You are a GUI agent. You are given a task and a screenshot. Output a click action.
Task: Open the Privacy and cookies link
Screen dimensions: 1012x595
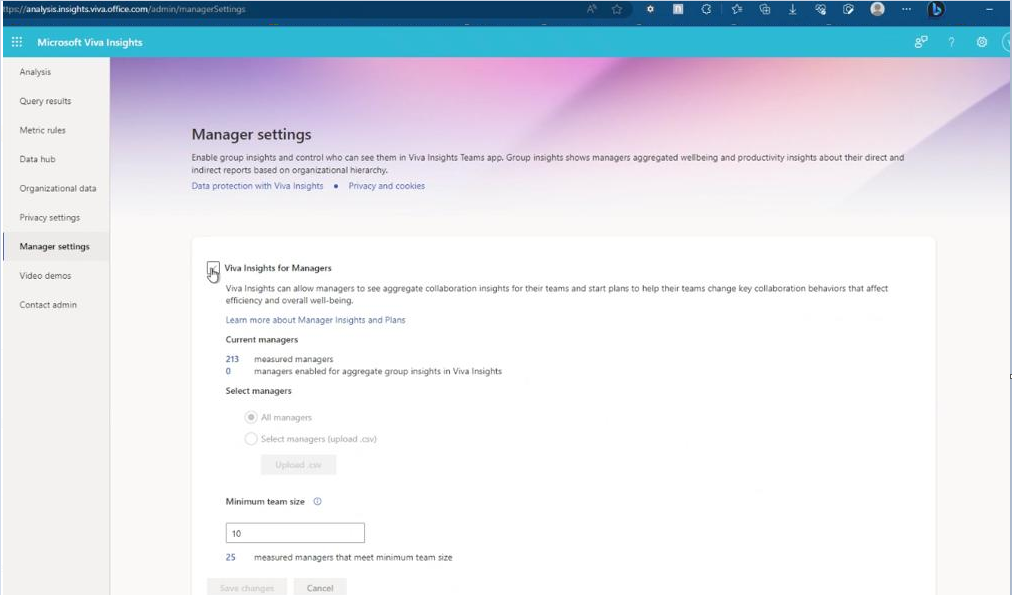[387, 186]
